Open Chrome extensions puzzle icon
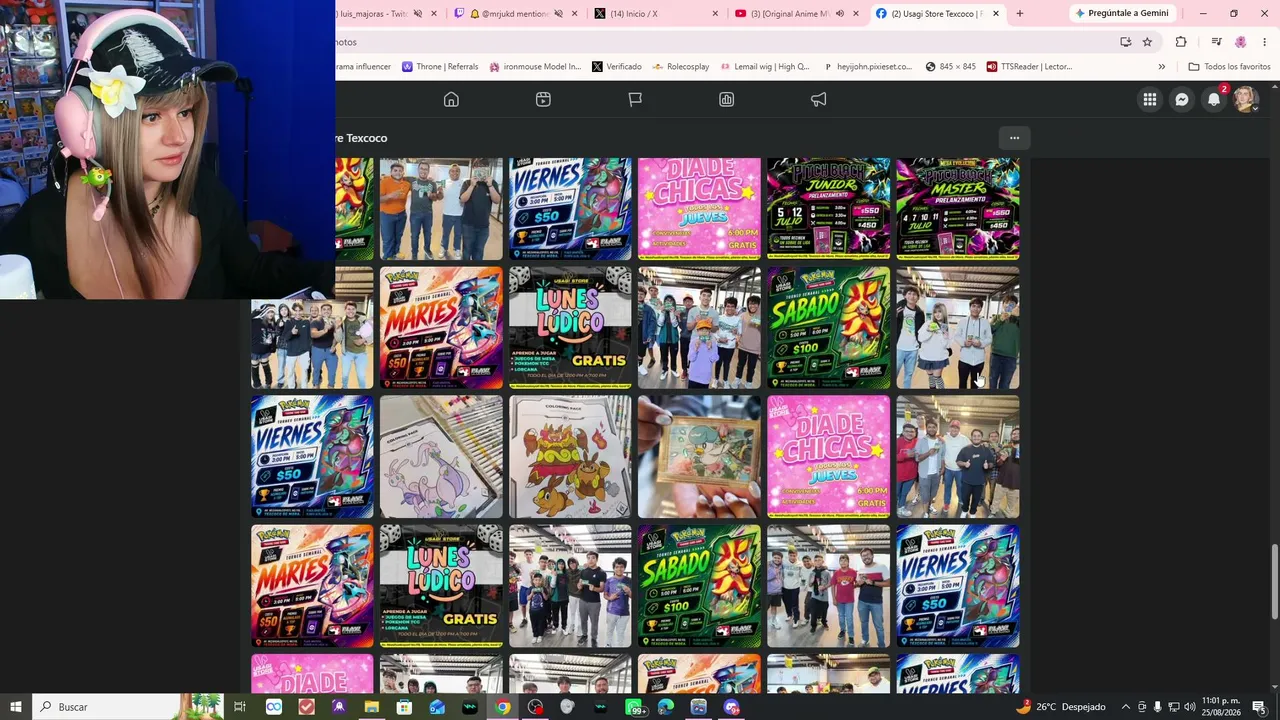The image size is (1280, 720). pyautogui.click(x=1181, y=42)
